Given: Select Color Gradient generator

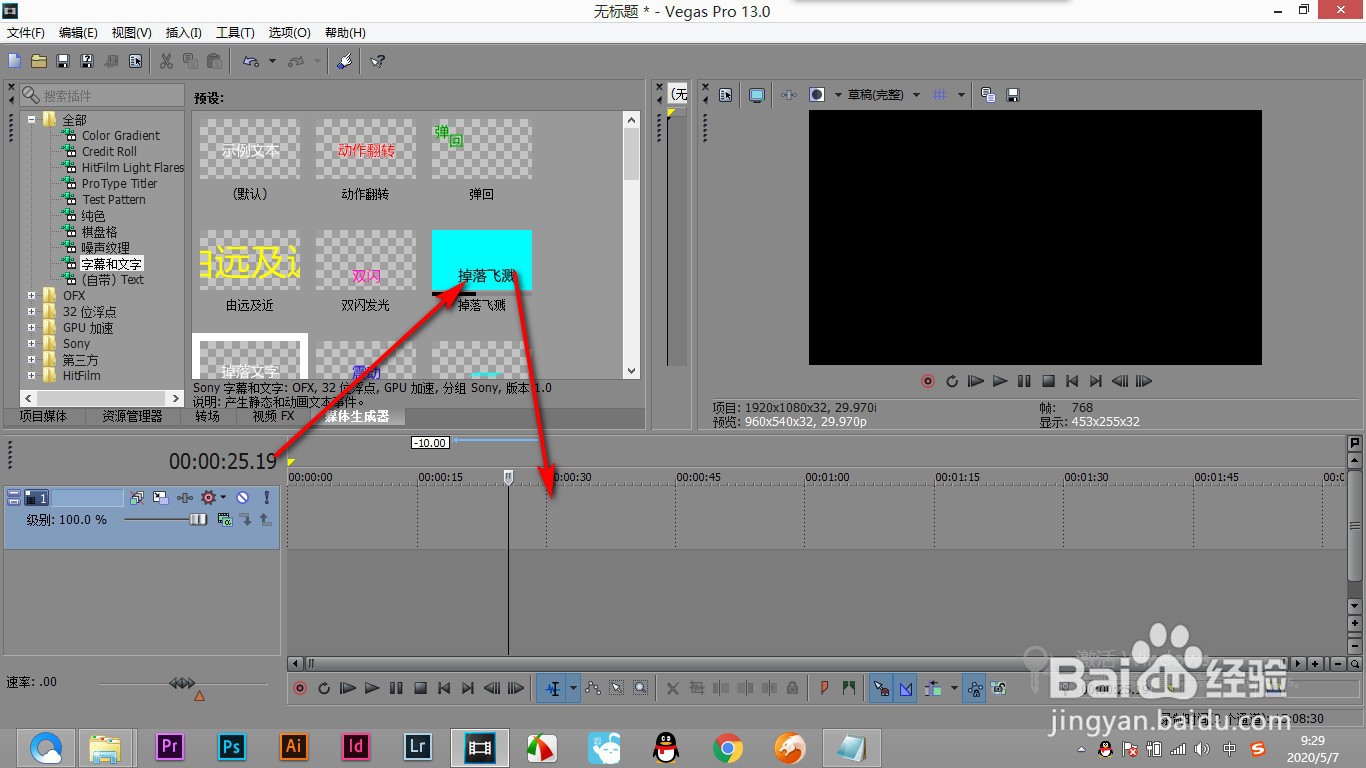Looking at the screenshot, I should point(120,135).
